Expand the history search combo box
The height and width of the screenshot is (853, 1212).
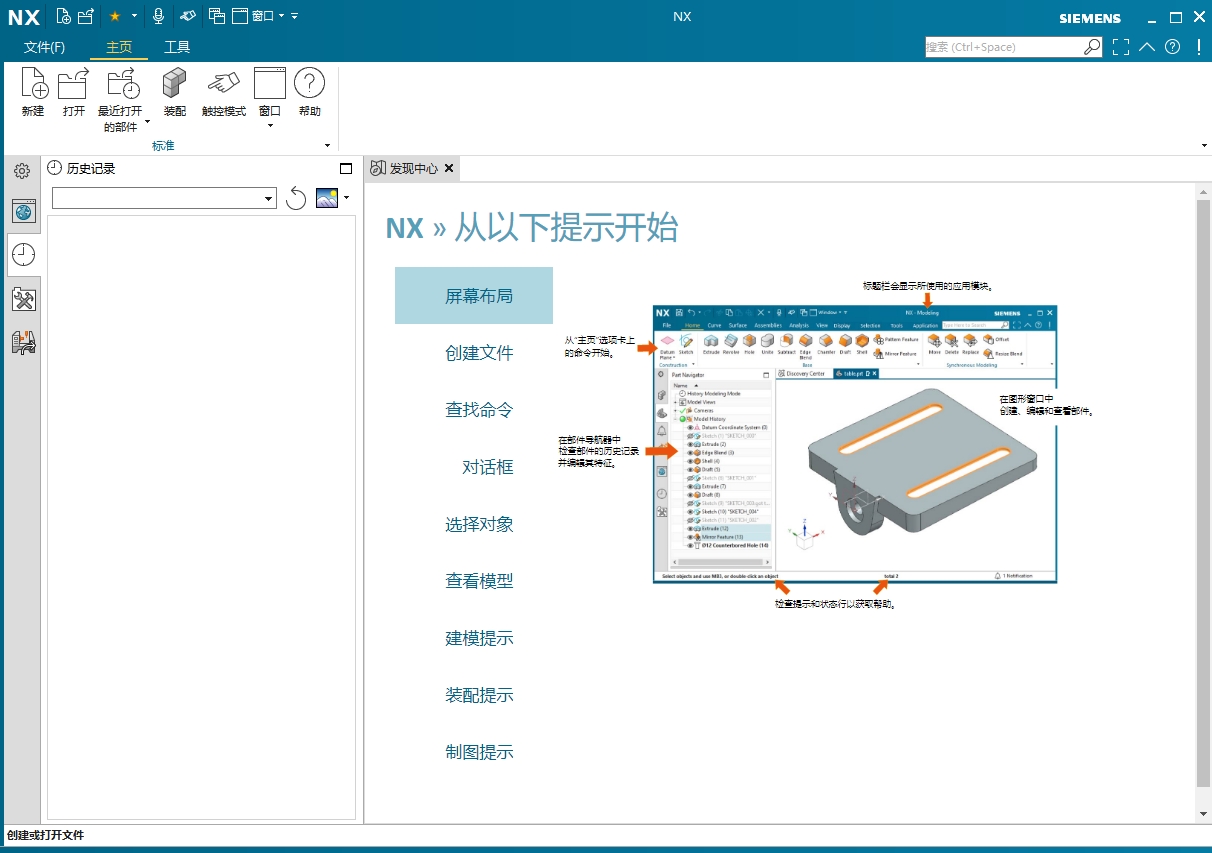(270, 197)
